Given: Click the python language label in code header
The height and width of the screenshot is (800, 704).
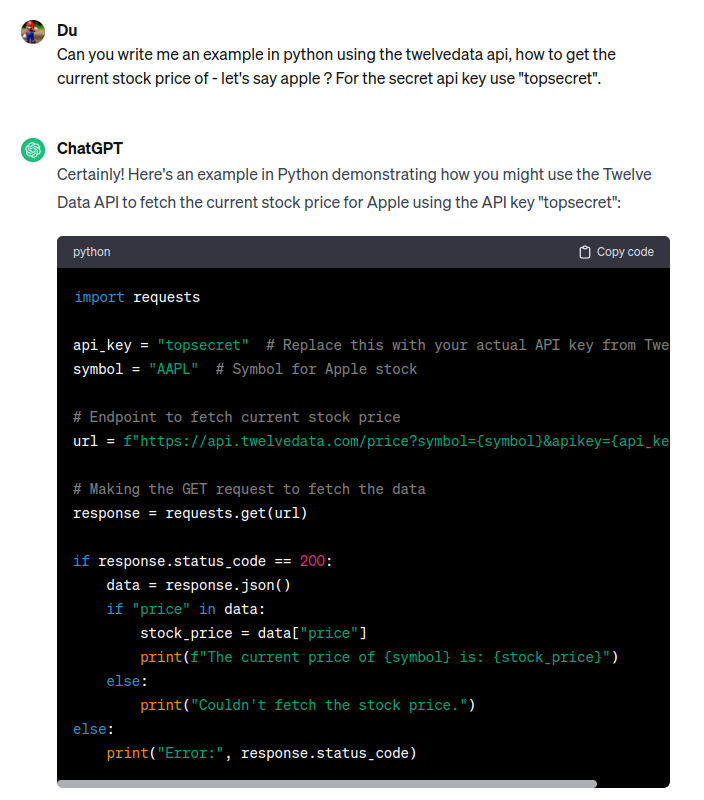Looking at the screenshot, I should click(x=91, y=252).
